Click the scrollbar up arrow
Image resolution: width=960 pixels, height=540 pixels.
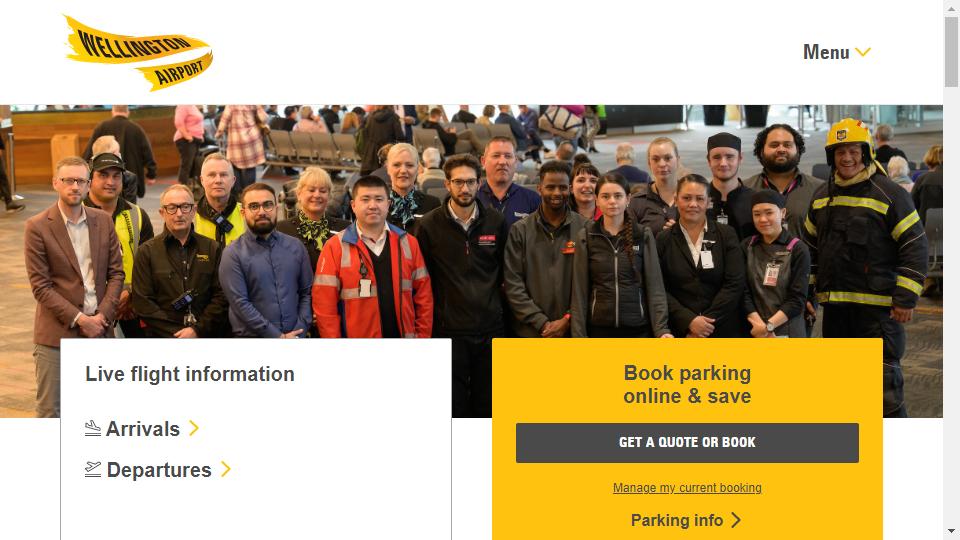click(951, 7)
